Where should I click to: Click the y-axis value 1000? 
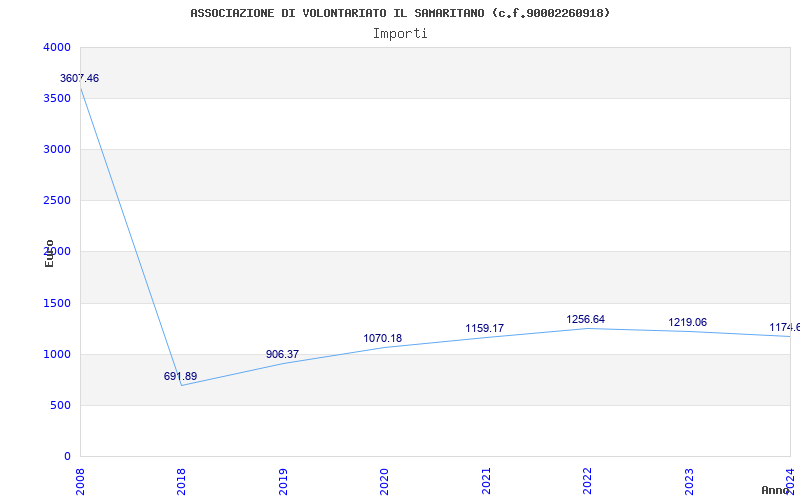(57, 355)
